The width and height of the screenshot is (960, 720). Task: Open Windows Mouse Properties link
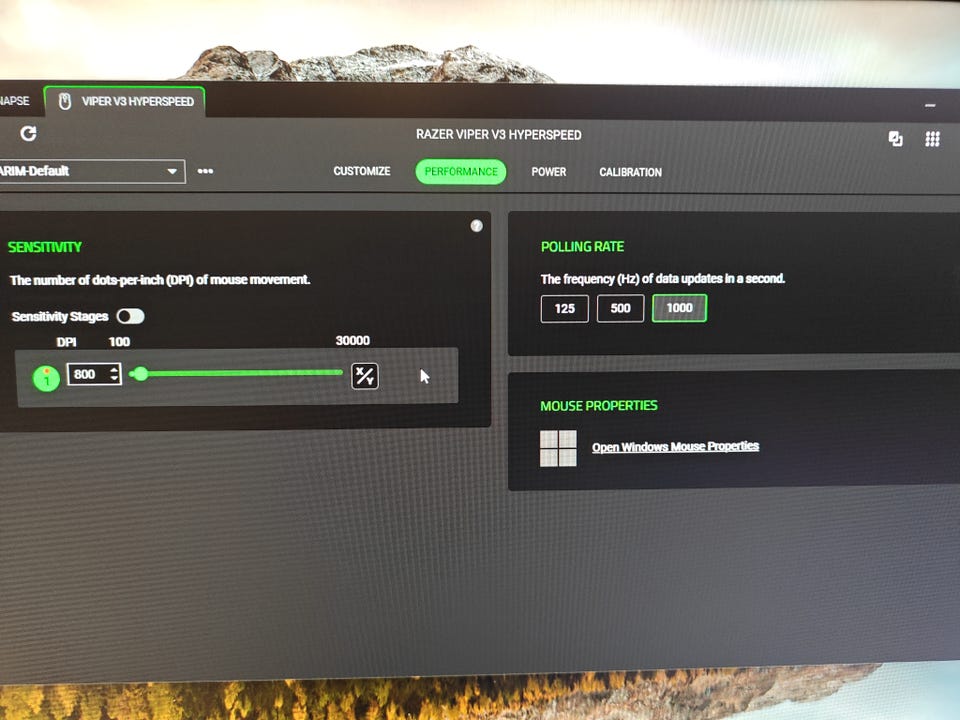tap(675, 446)
